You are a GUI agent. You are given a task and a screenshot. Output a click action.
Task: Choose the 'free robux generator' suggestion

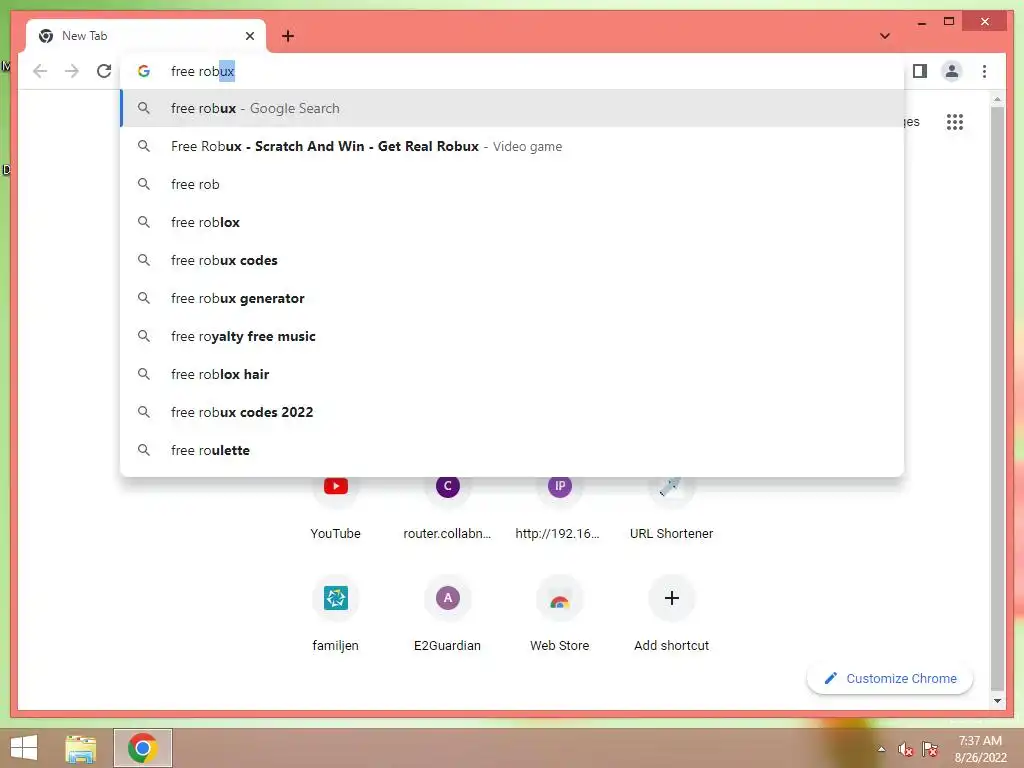(x=513, y=298)
